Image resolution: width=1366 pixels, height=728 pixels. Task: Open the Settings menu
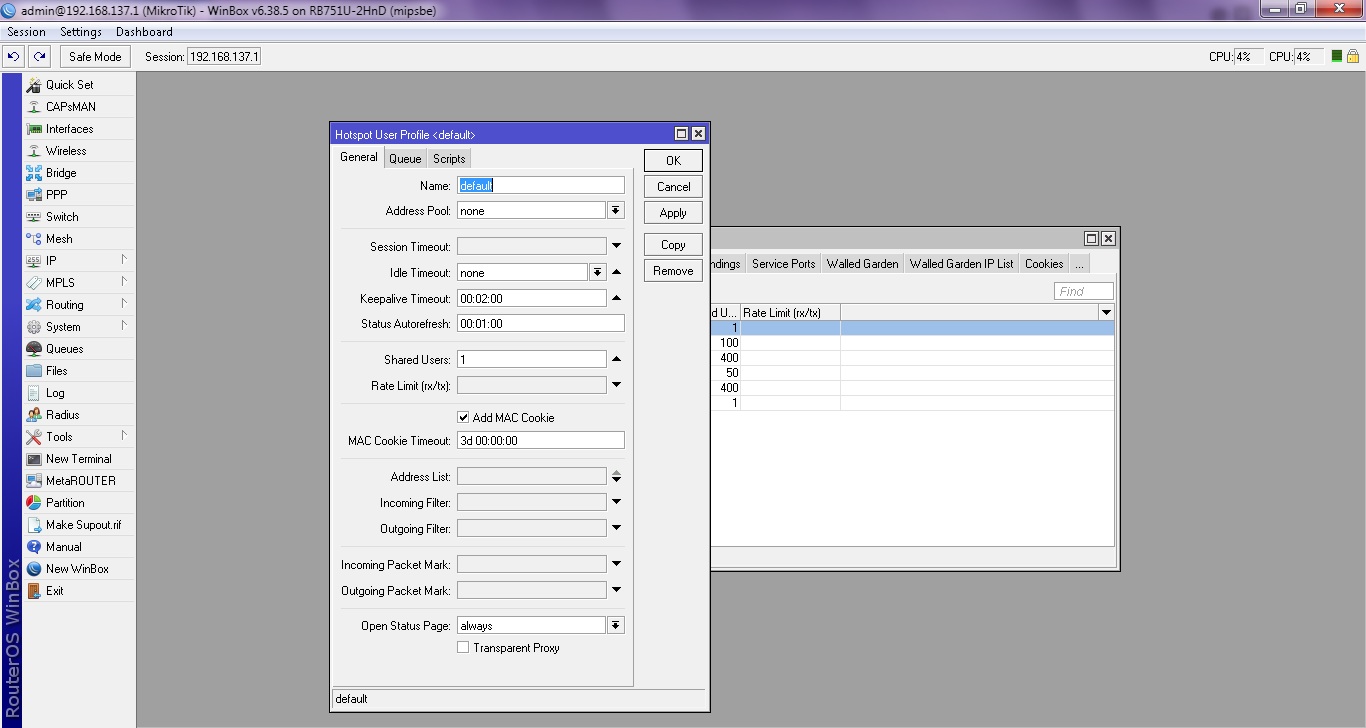pos(81,32)
